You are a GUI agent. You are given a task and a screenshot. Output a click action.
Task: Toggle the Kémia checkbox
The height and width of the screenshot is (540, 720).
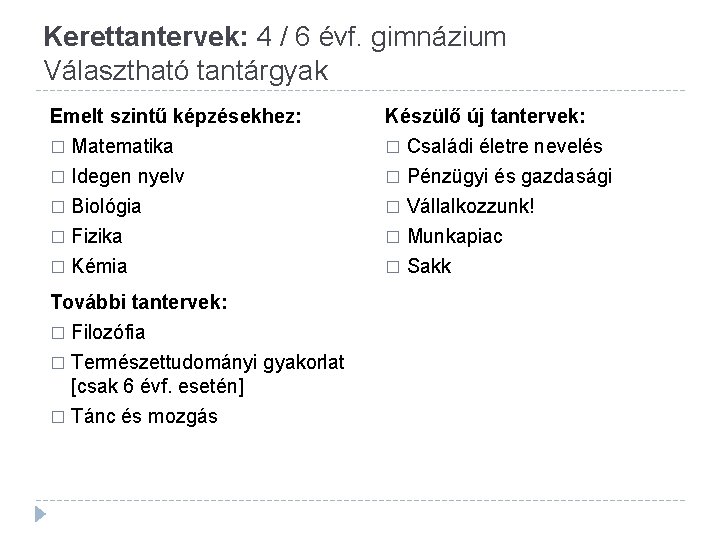pyautogui.click(x=58, y=267)
